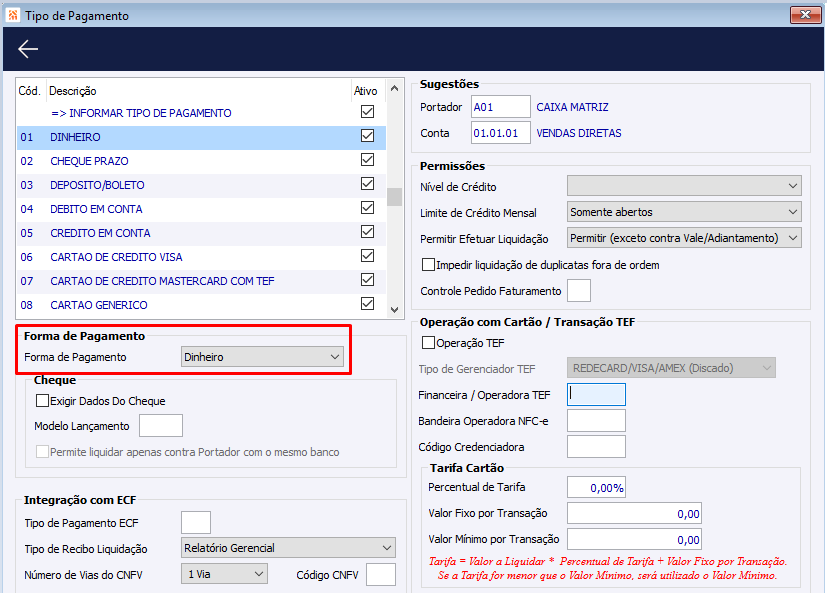Open Número de Vias do CNFV dropdown

click(224, 573)
